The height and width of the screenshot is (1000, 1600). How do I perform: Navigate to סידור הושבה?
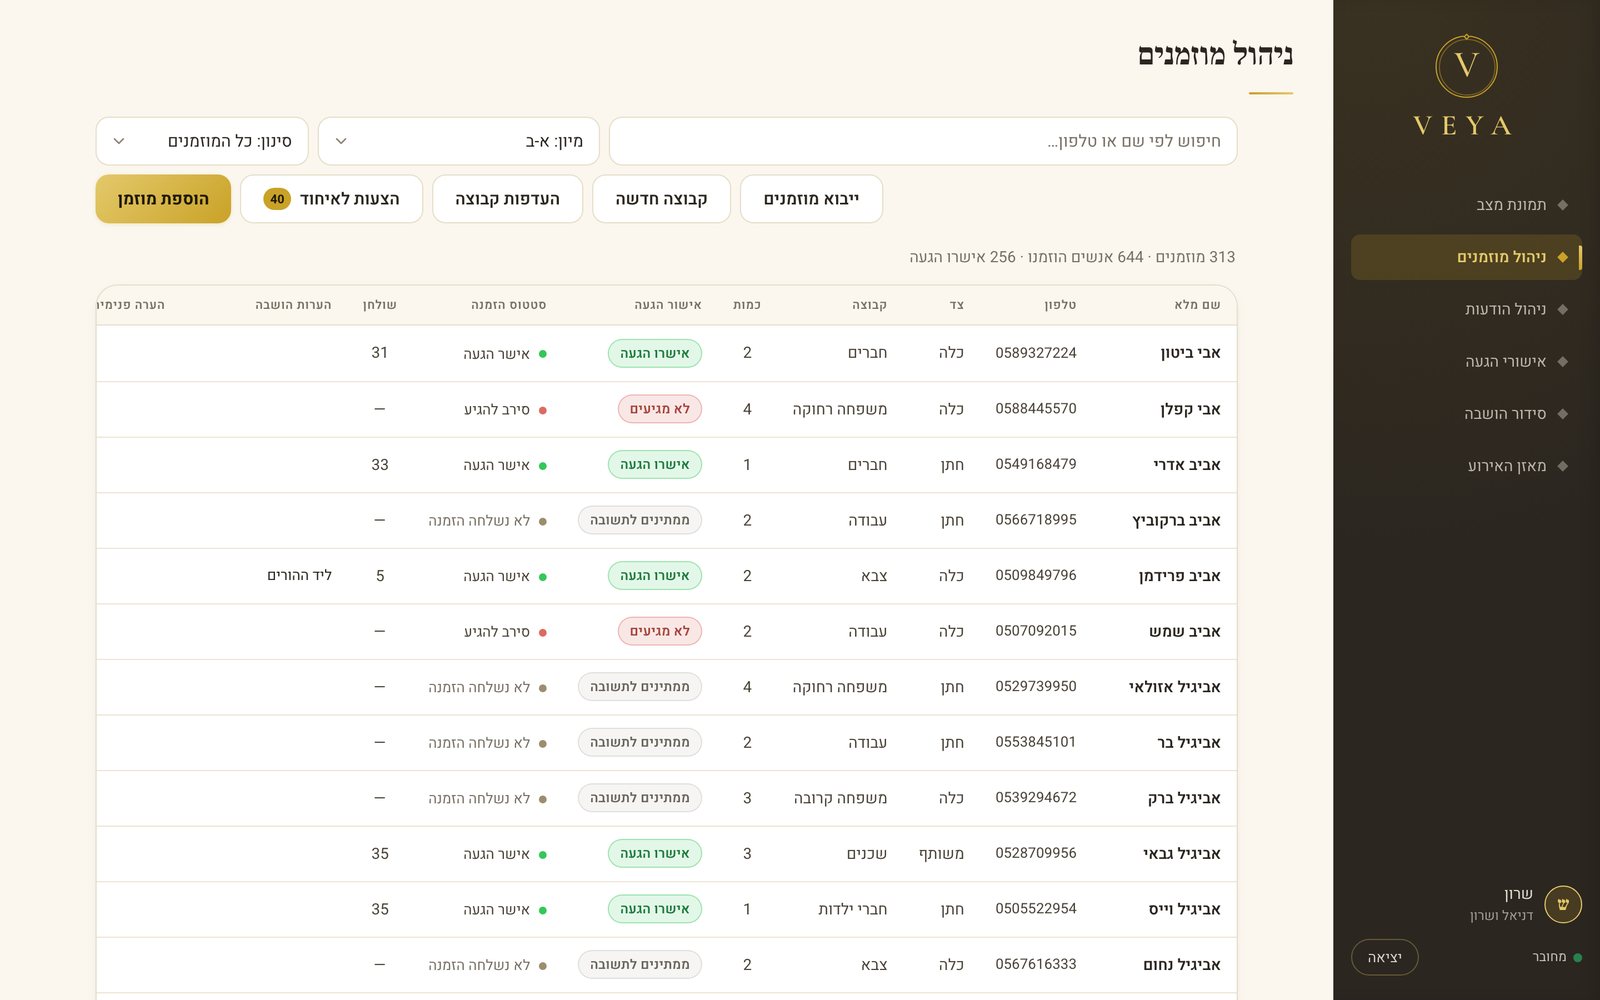pos(1466,413)
